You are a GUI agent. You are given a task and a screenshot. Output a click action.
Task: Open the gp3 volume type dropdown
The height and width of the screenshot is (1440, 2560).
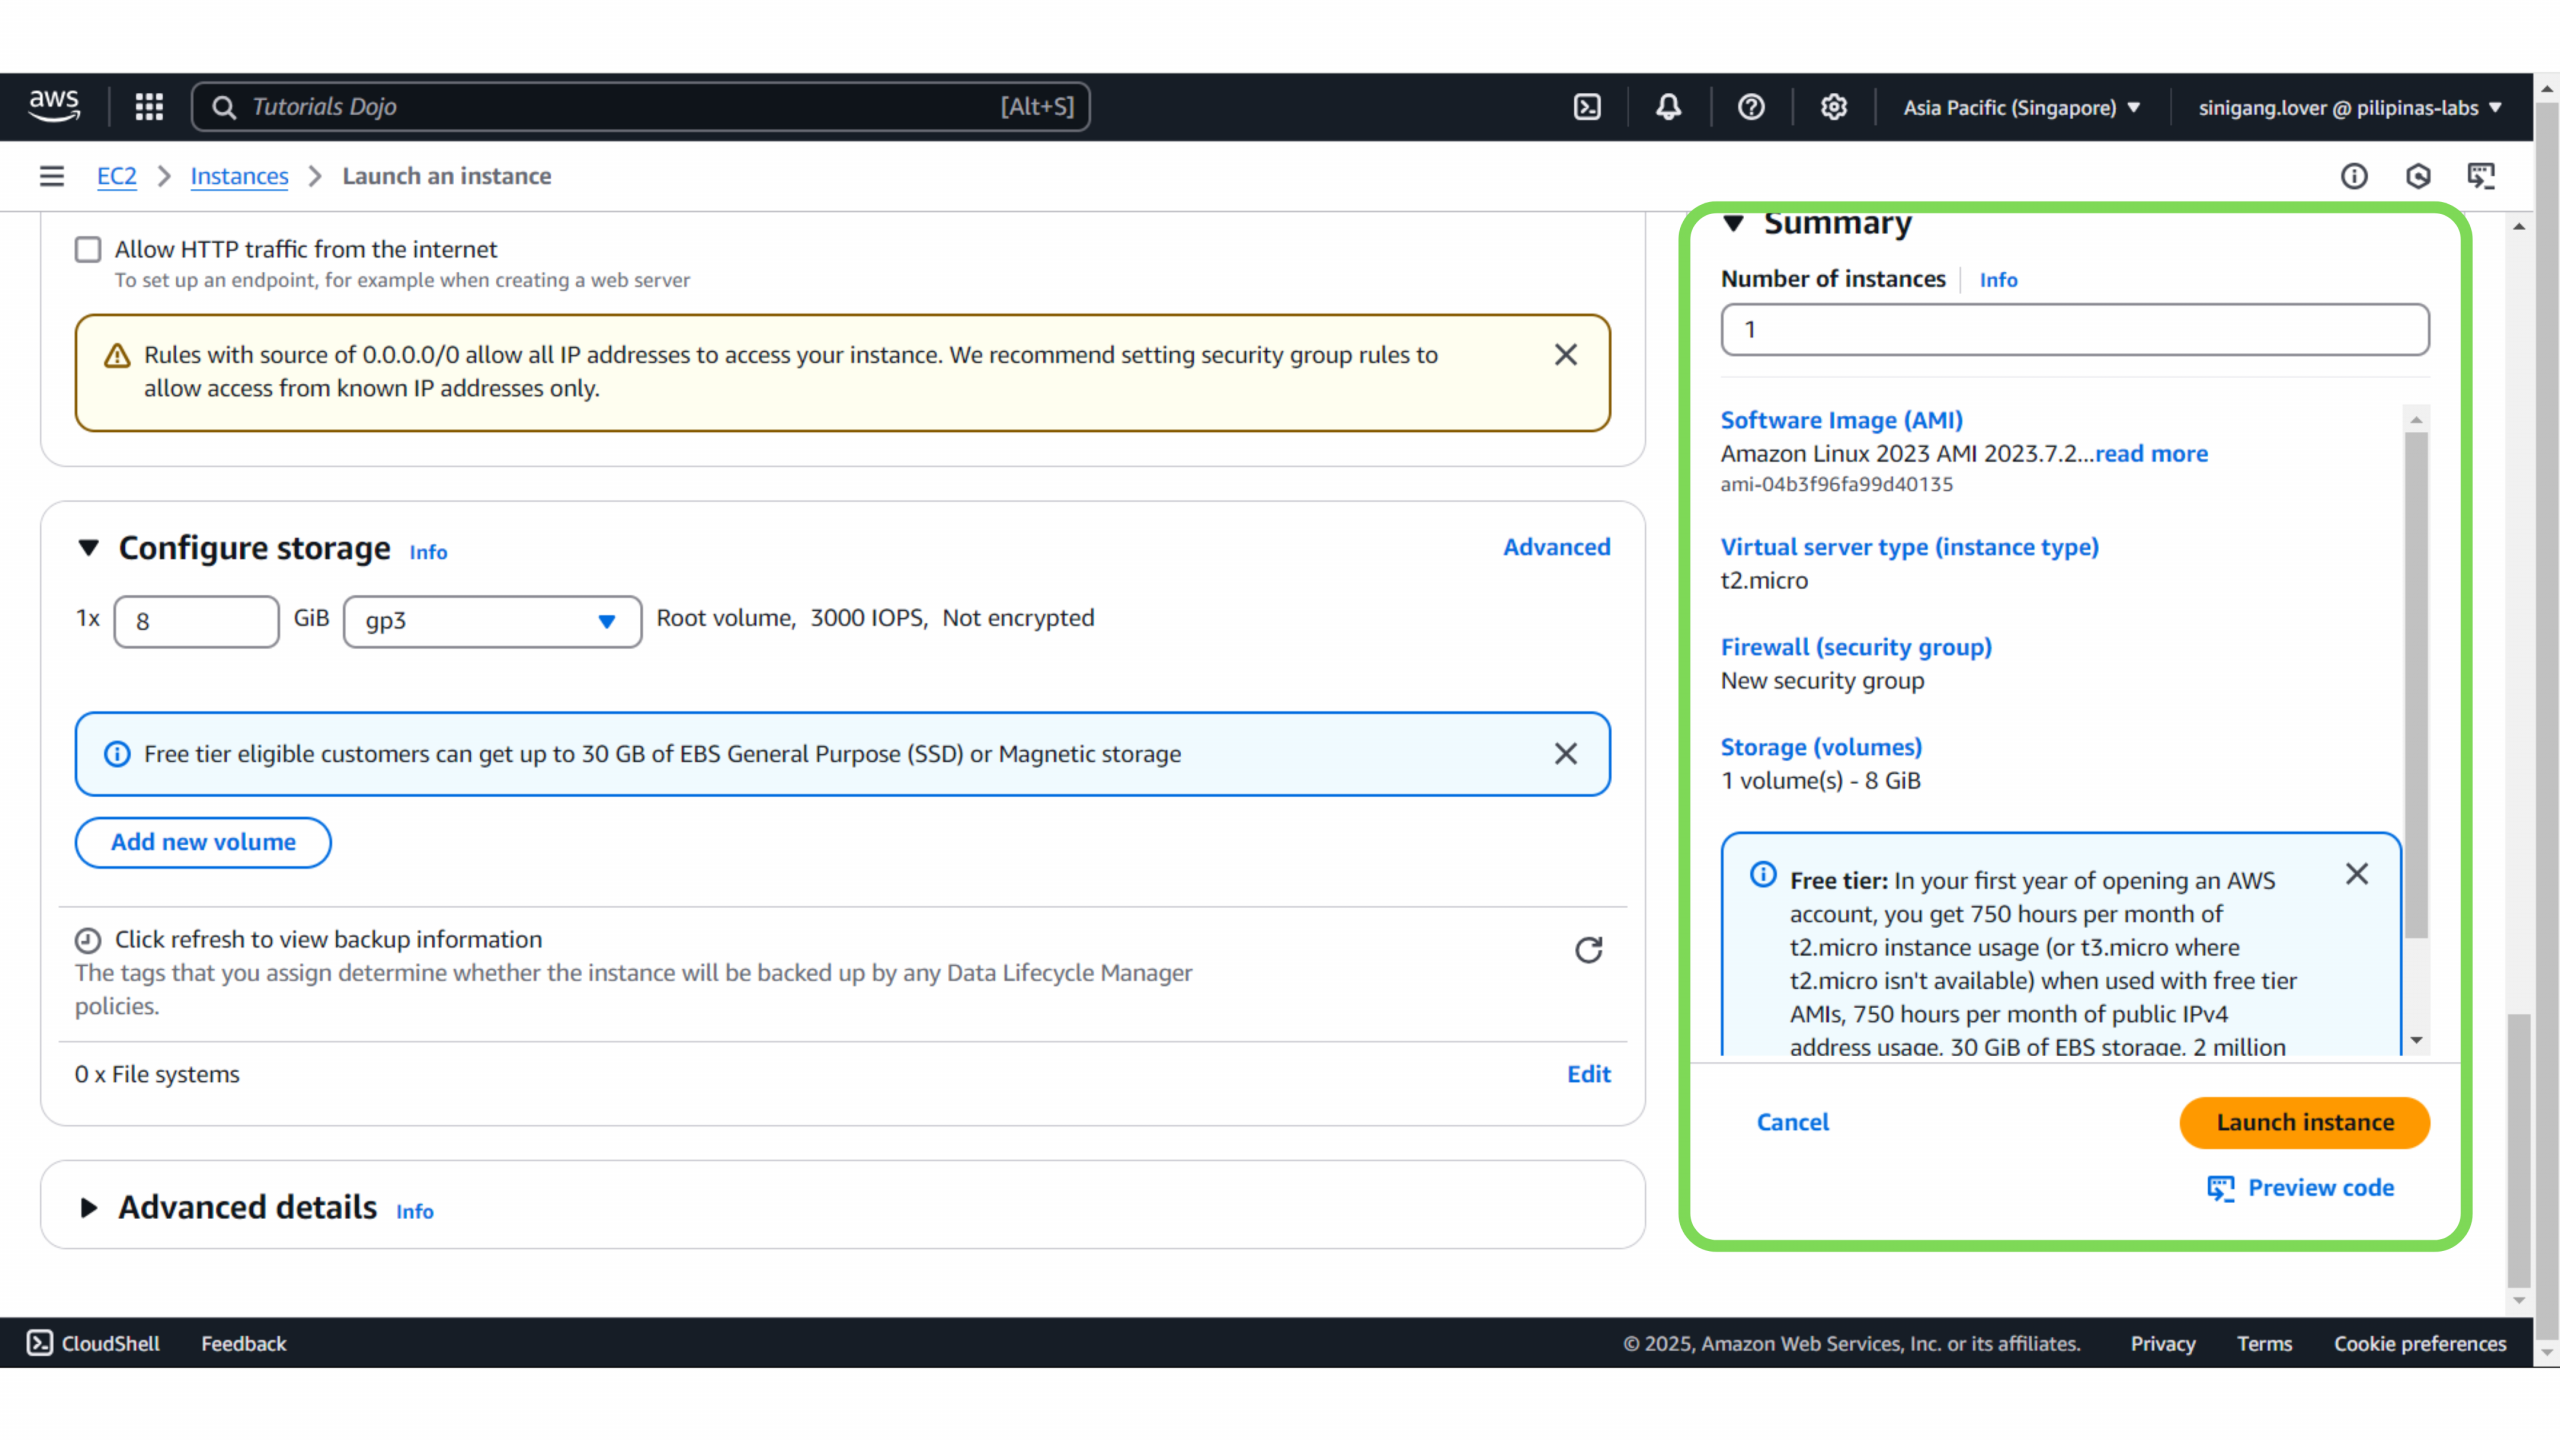(x=492, y=621)
